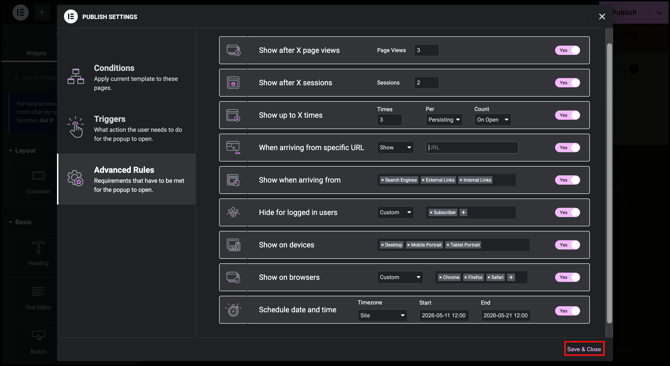The image size is (670, 366).
Task: Remove the Internal Links tag
Action: [x=461, y=180]
